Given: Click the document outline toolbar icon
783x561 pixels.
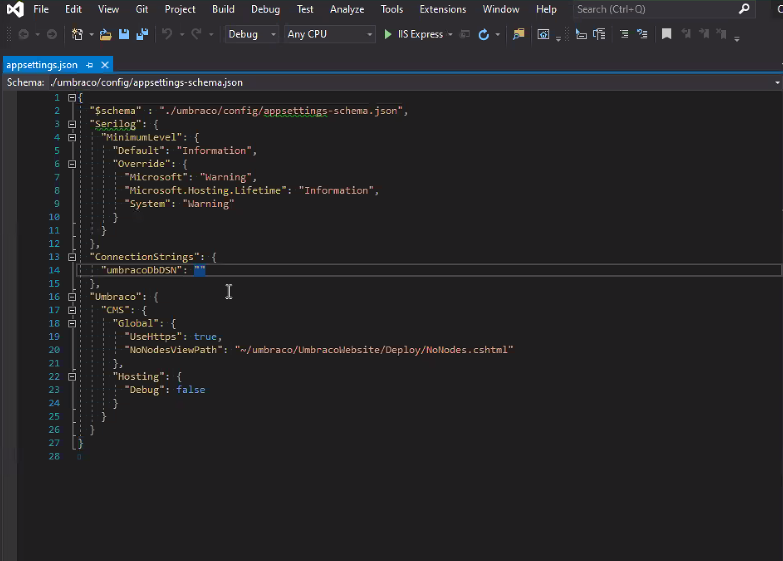Looking at the screenshot, I should click(x=599, y=34).
